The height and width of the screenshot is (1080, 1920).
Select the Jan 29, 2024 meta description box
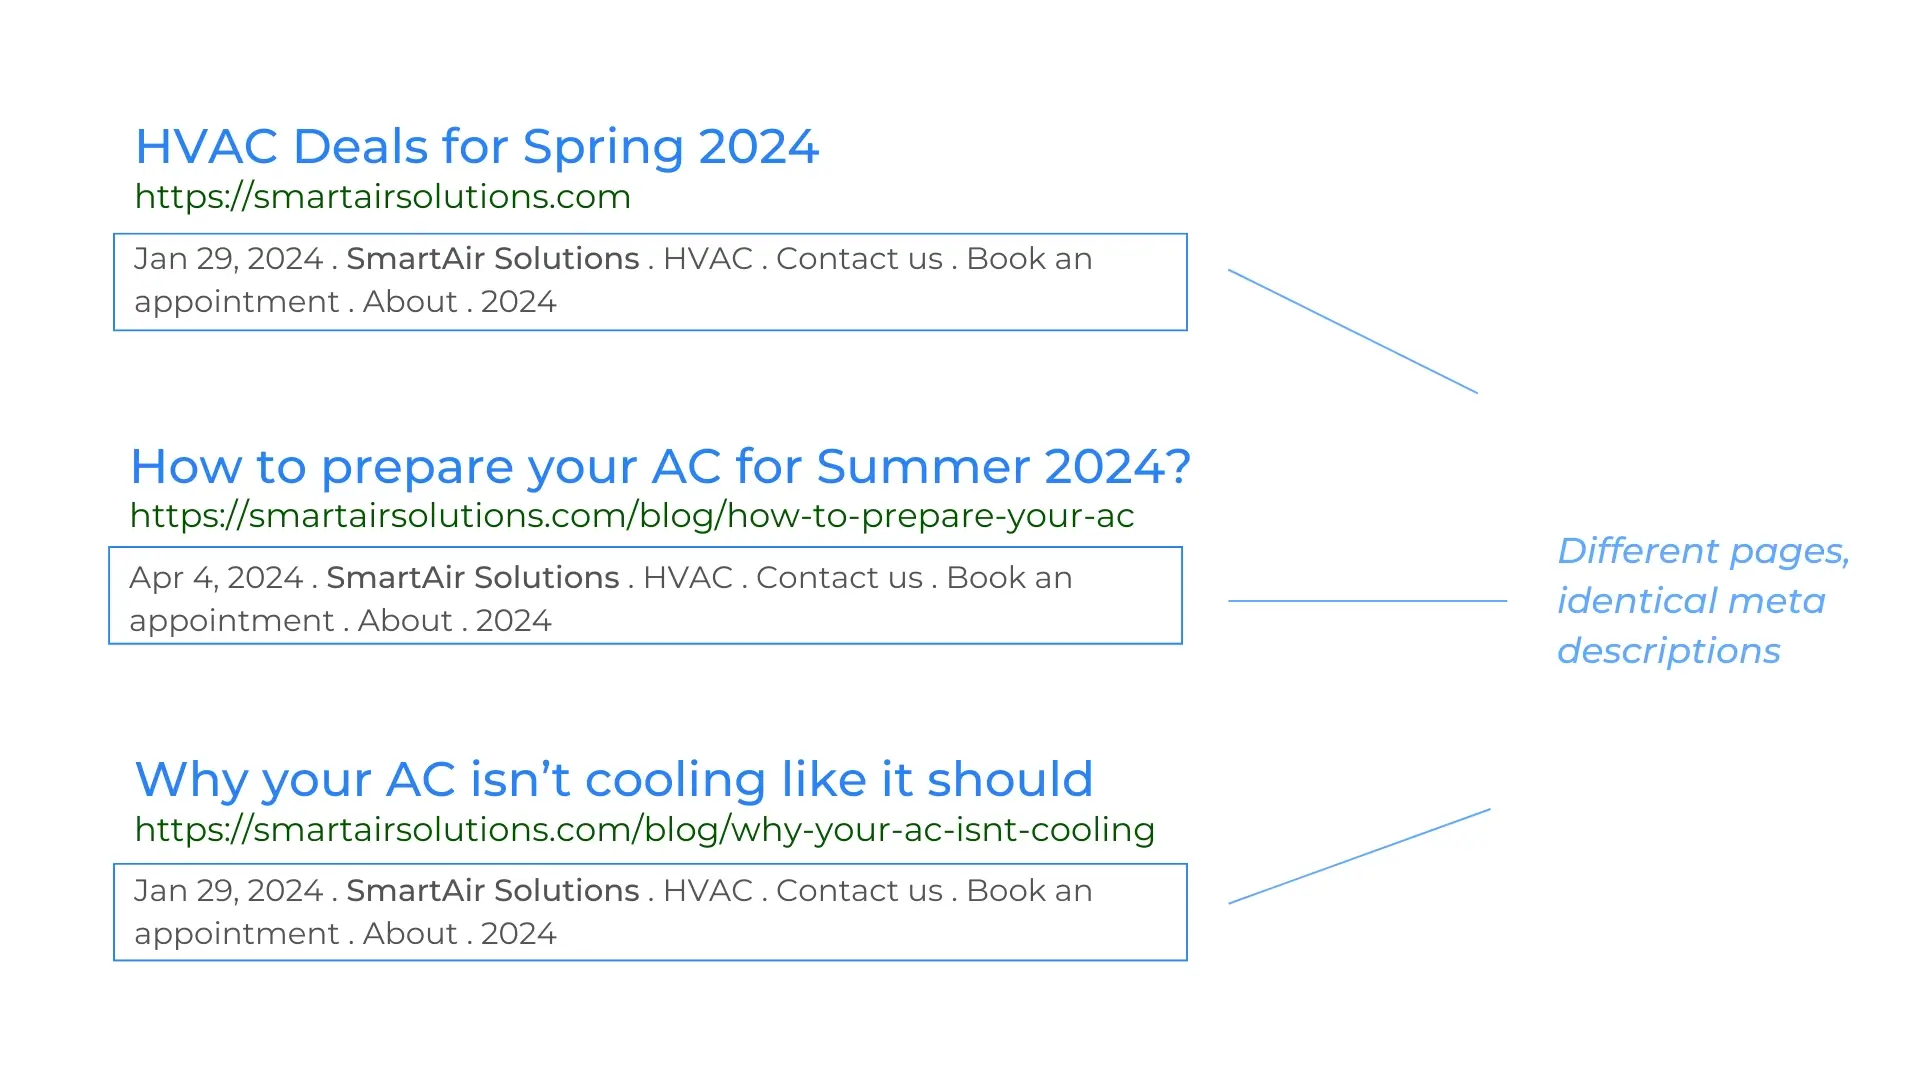(x=646, y=280)
